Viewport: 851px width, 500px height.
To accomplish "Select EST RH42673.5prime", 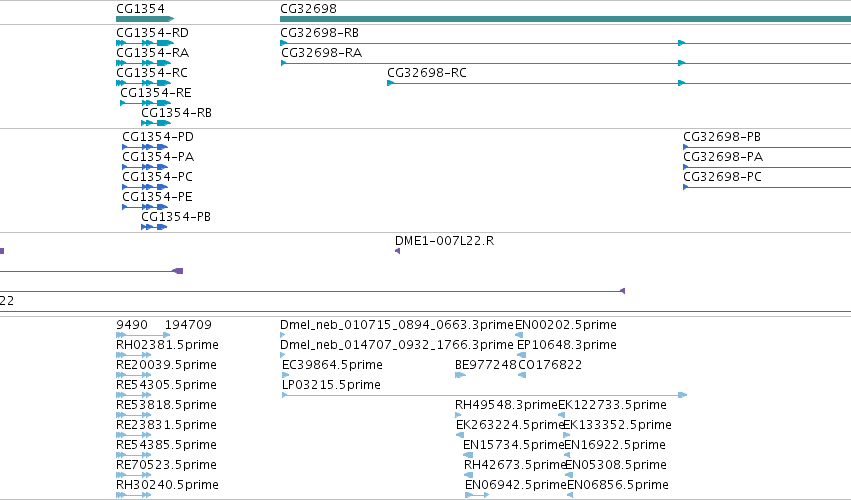I will (516, 465).
